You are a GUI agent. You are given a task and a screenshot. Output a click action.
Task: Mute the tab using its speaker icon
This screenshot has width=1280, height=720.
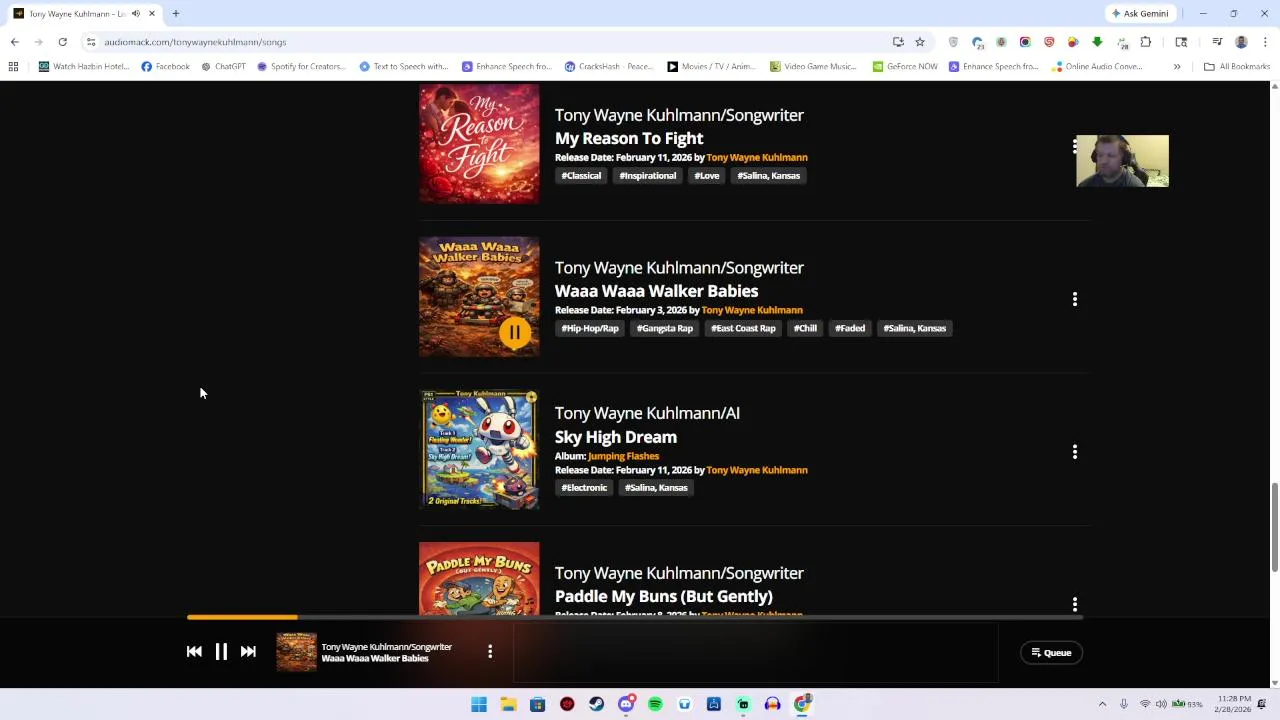coord(136,14)
